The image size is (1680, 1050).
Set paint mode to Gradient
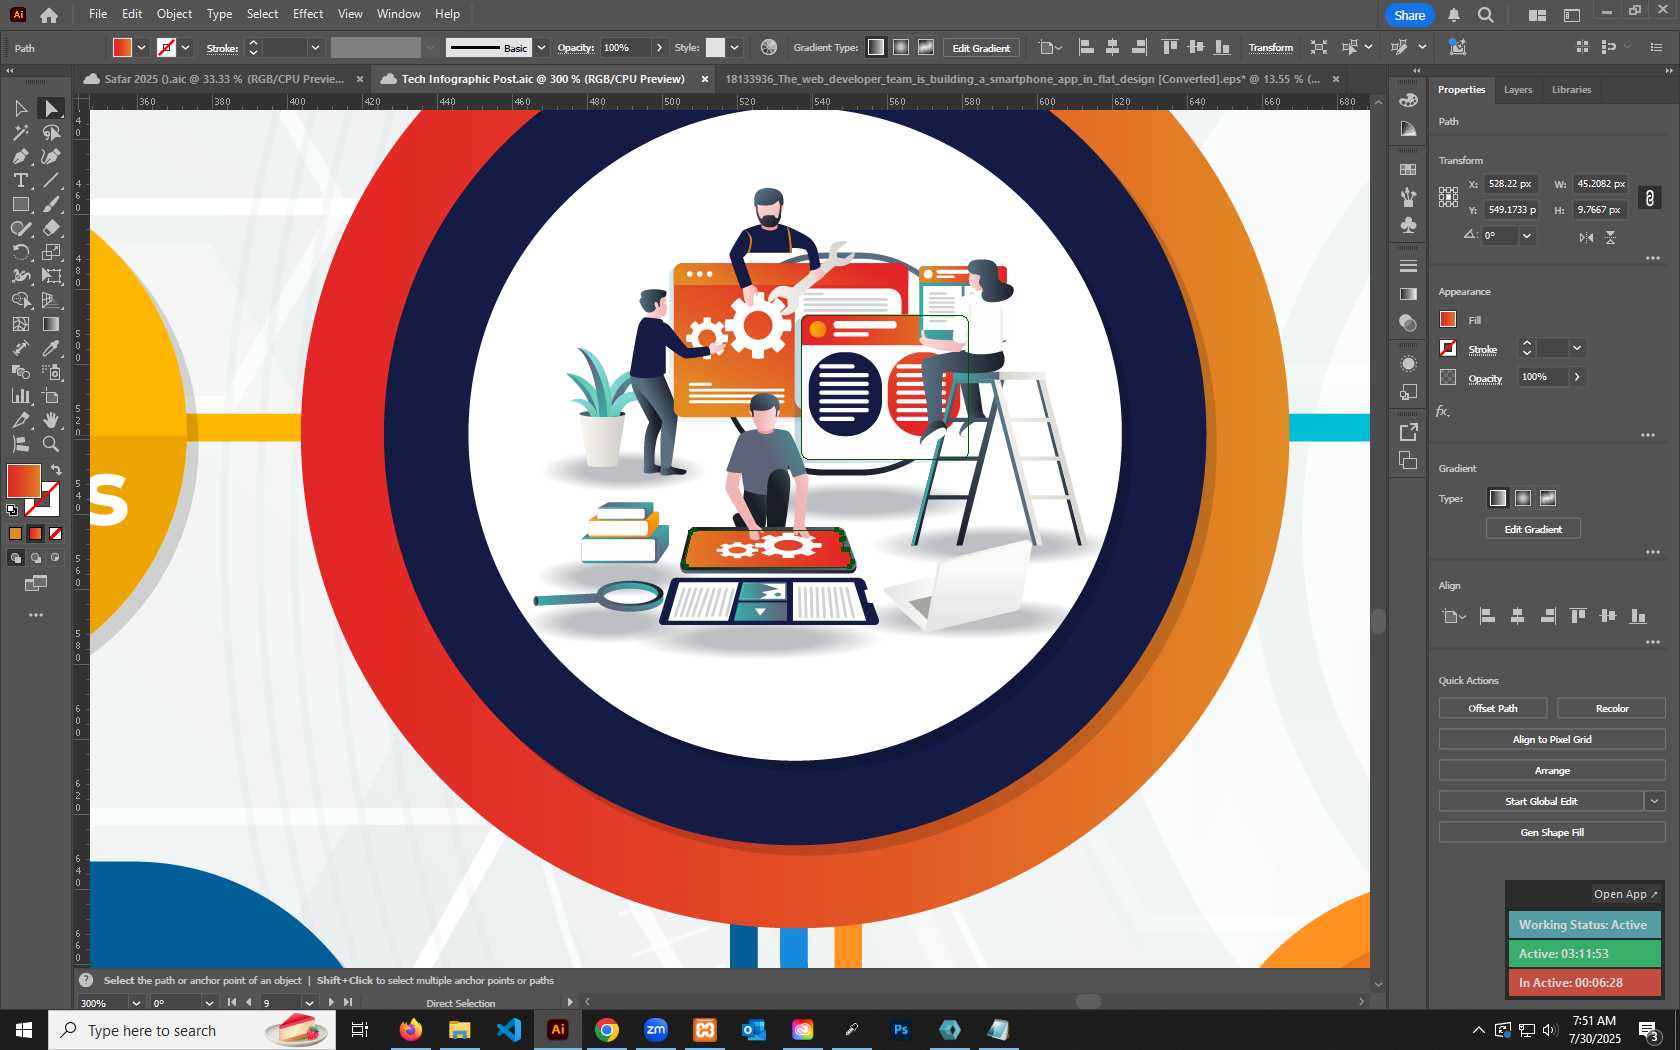pyautogui.click(x=36, y=533)
